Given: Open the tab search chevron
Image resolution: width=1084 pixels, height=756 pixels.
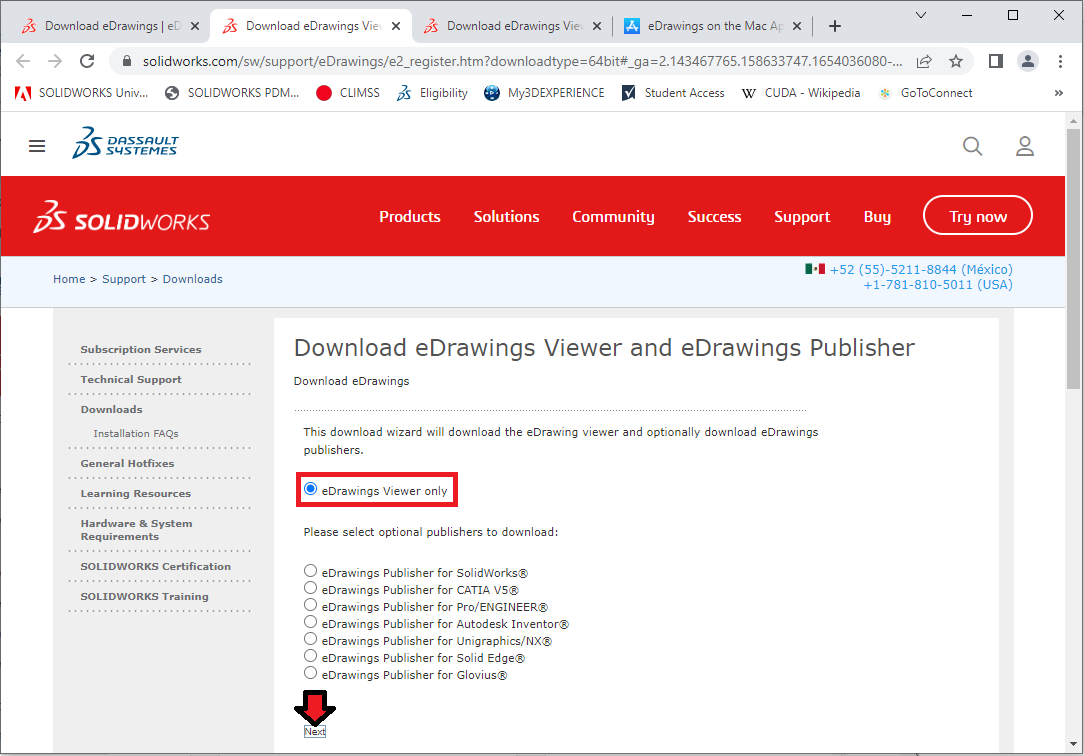Looking at the screenshot, I should pos(921,15).
